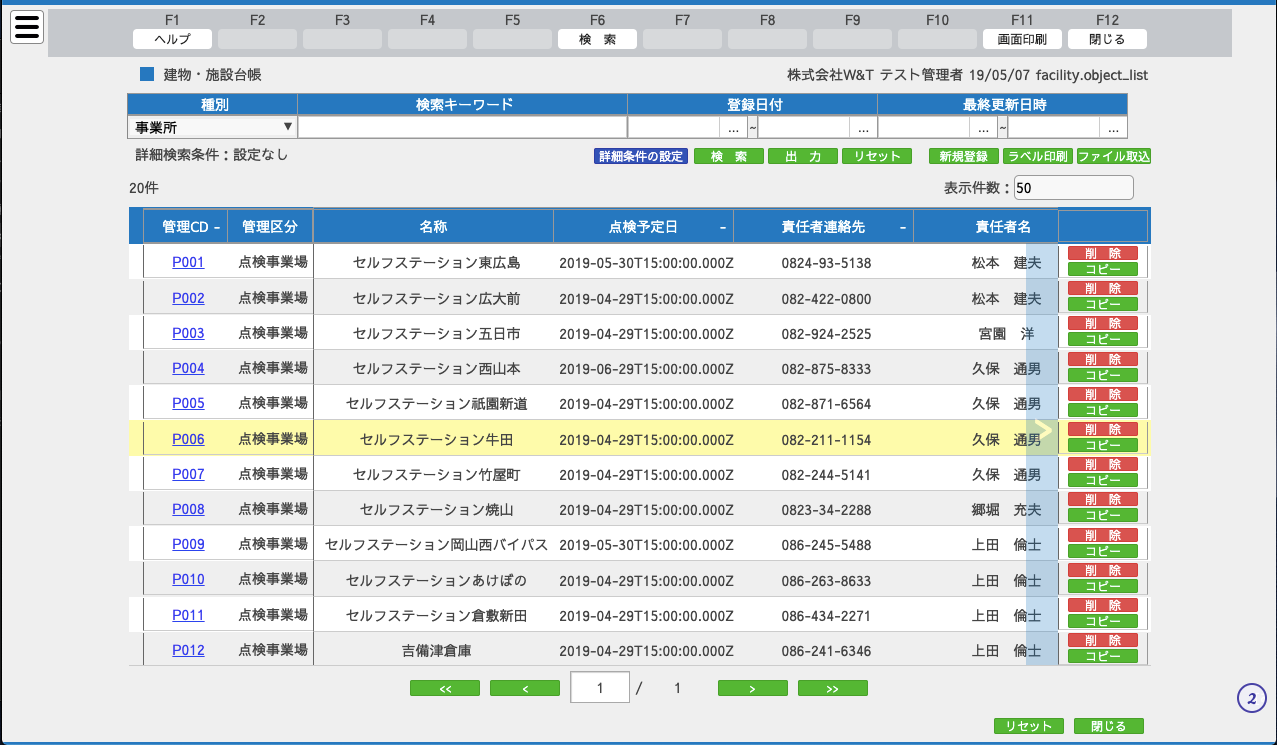This screenshot has height=745, width=1277.
Task: Click the bottom リセット button
Action: 1029,726
